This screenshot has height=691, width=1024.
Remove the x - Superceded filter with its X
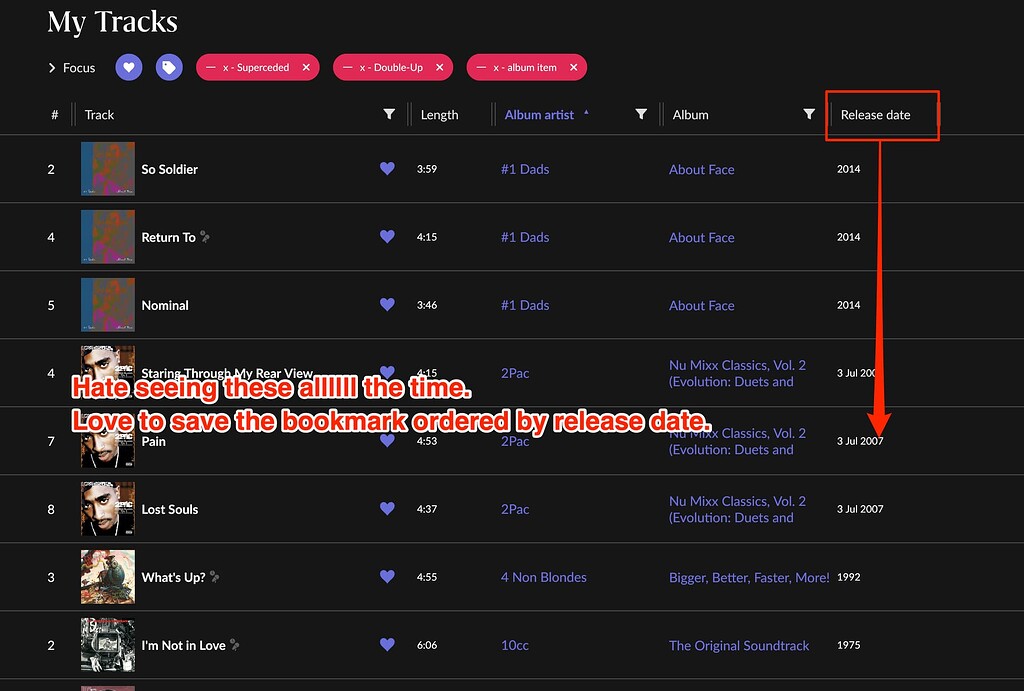(x=305, y=67)
